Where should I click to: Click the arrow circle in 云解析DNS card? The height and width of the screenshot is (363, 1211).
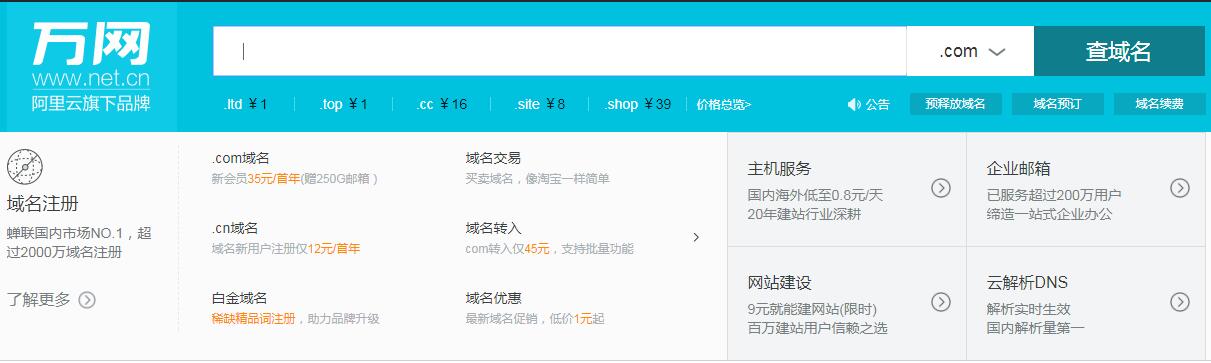point(1180,301)
